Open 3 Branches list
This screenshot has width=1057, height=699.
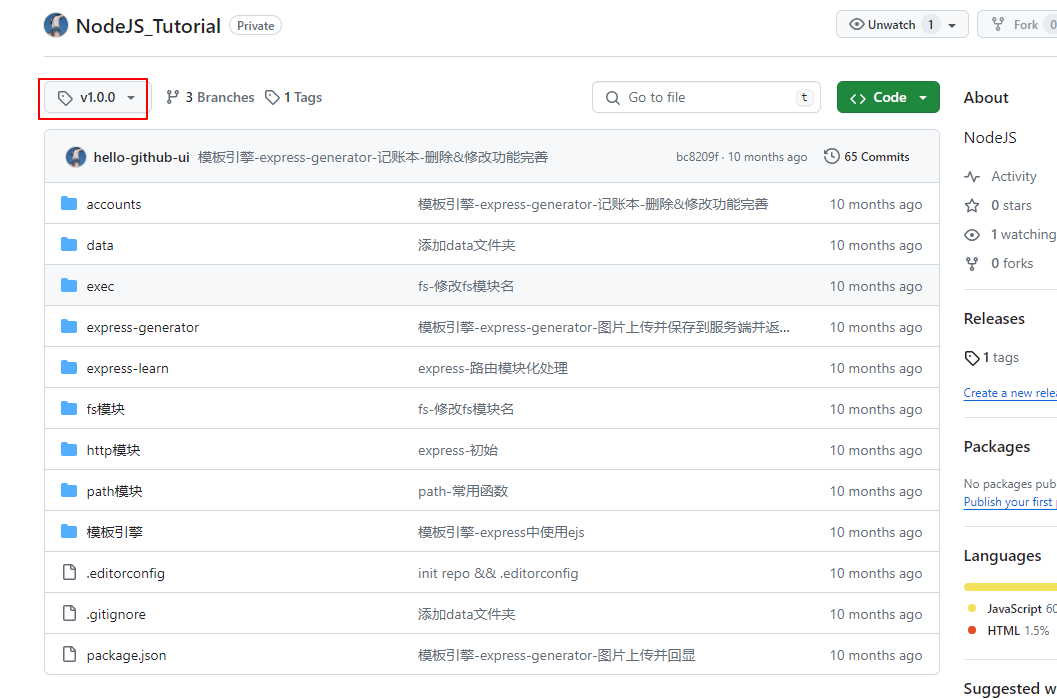click(x=210, y=98)
